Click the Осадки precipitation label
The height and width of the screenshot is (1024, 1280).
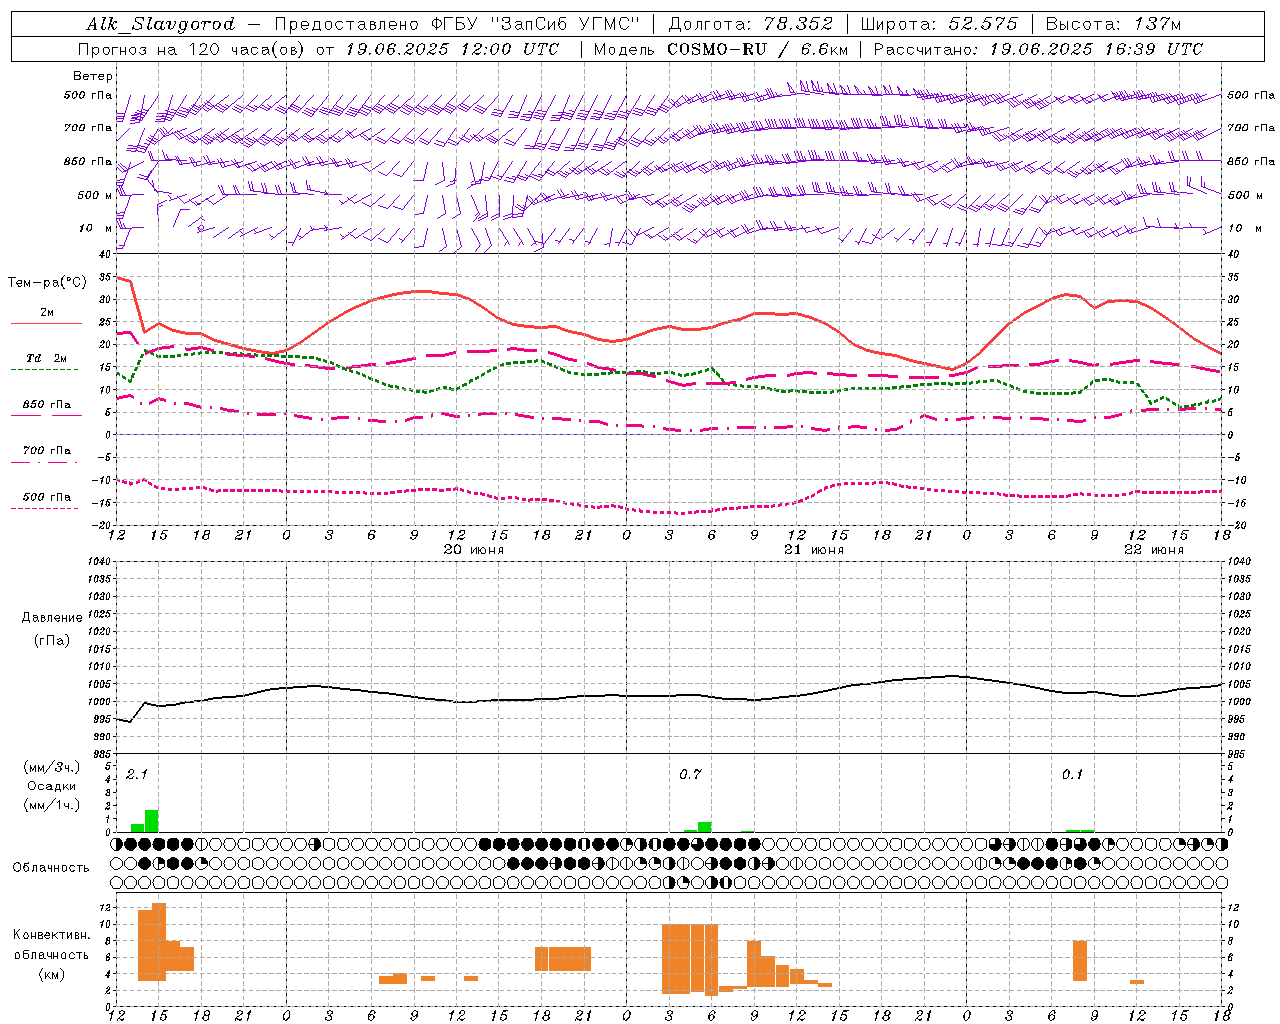click(52, 786)
